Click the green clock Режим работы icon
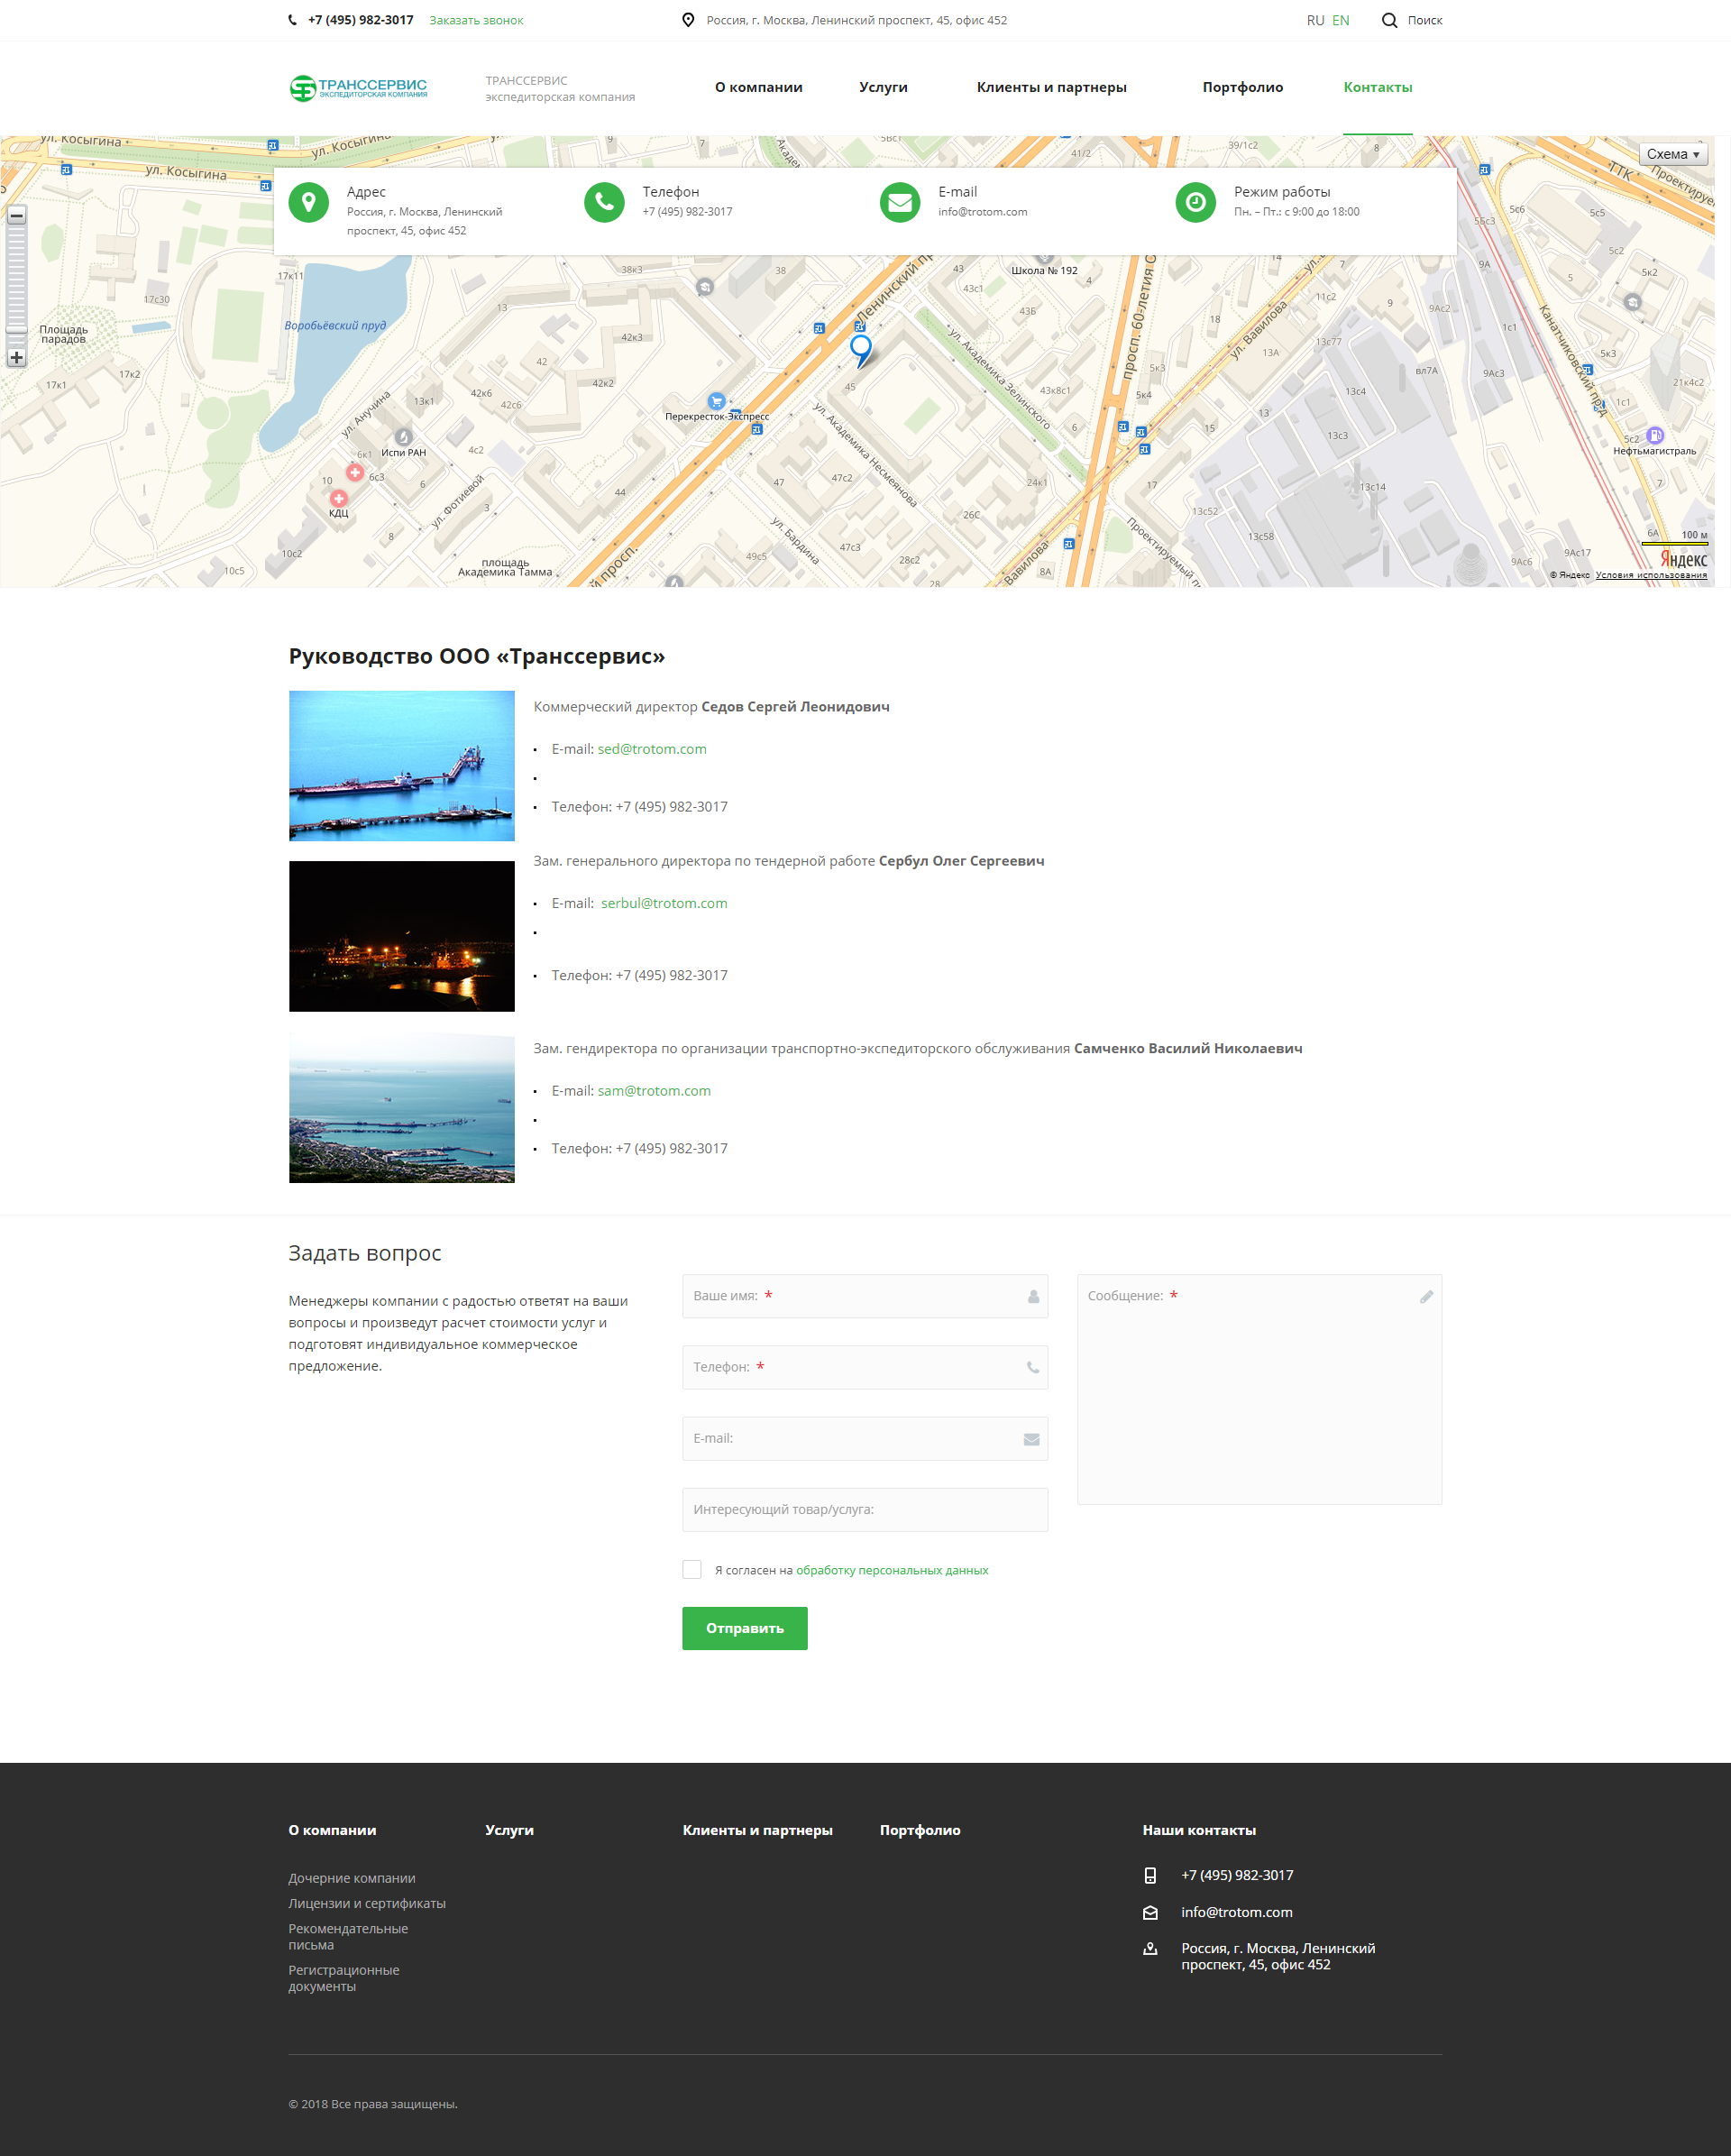This screenshot has width=1731, height=2156. (x=1196, y=202)
